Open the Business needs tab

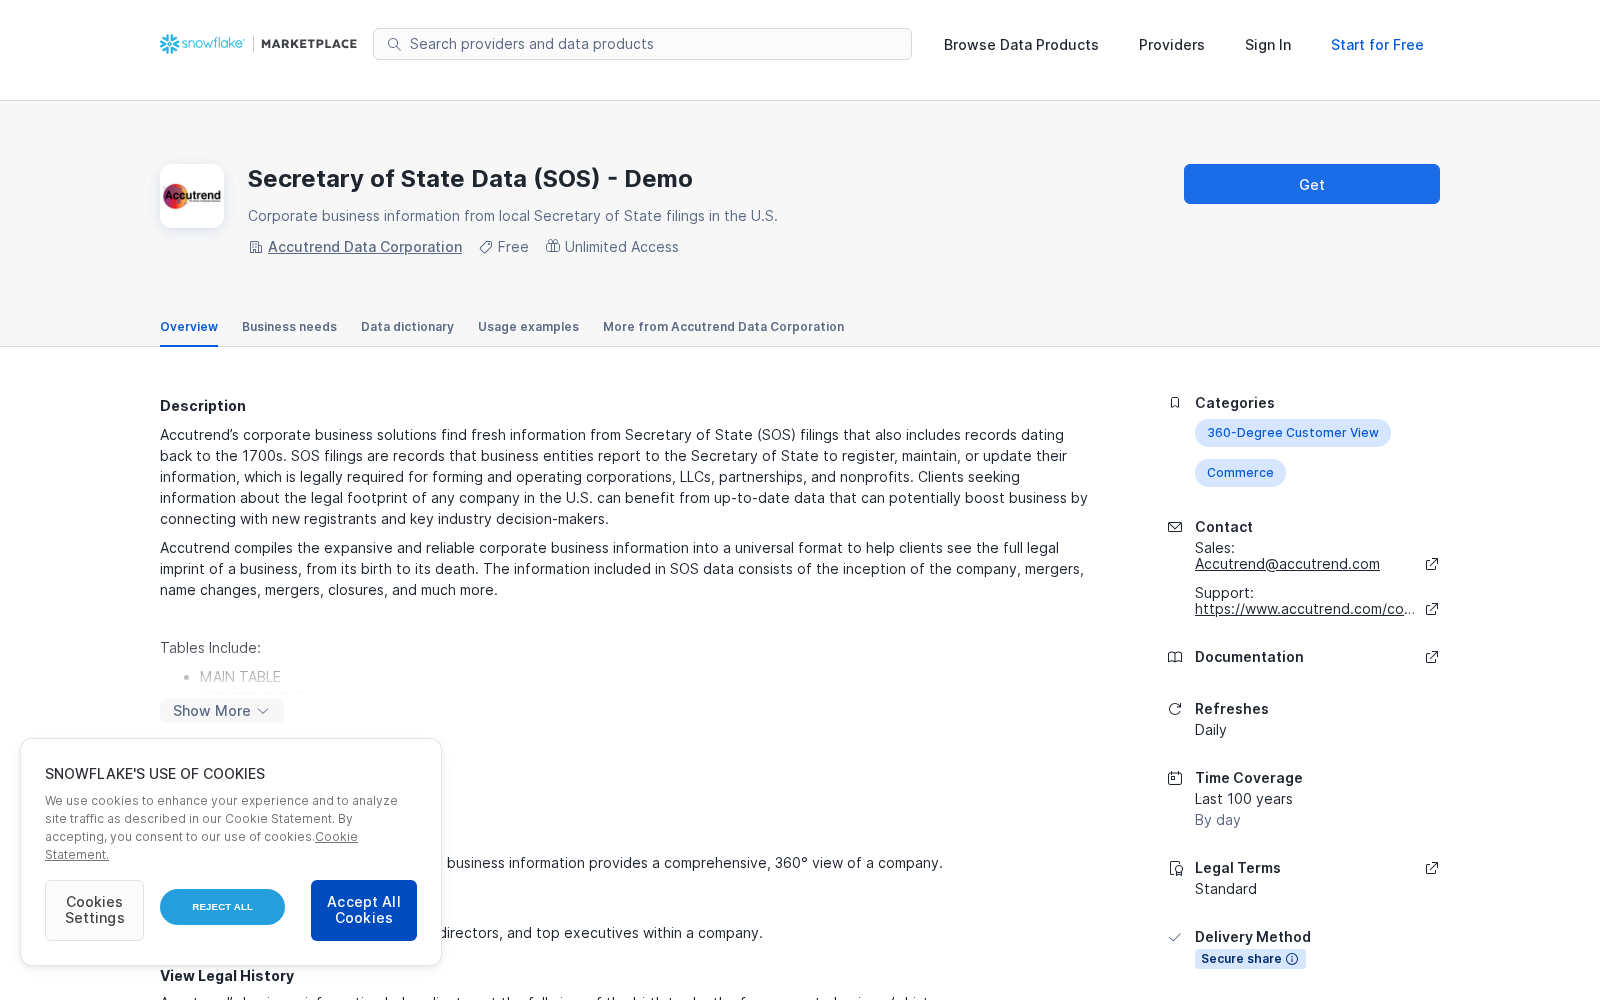click(x=289, y=327)
